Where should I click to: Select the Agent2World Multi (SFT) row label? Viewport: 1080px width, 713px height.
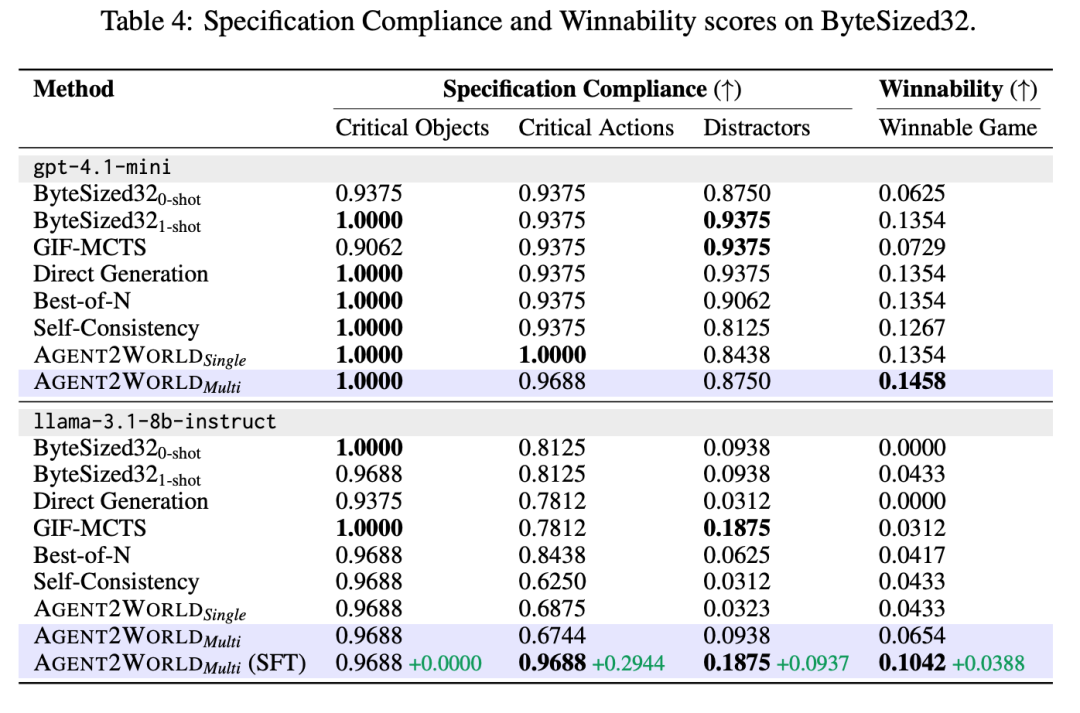(169, 662)
